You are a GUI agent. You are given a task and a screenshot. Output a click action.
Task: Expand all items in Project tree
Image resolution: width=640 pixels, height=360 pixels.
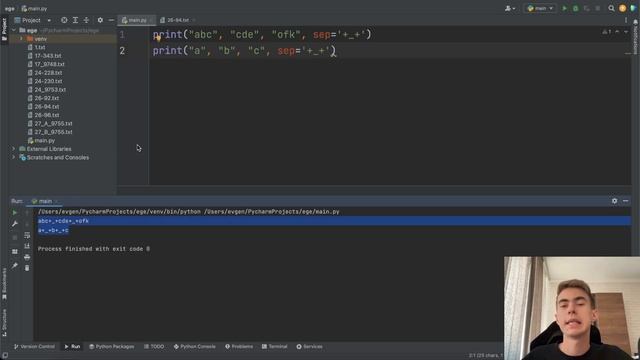75,20
